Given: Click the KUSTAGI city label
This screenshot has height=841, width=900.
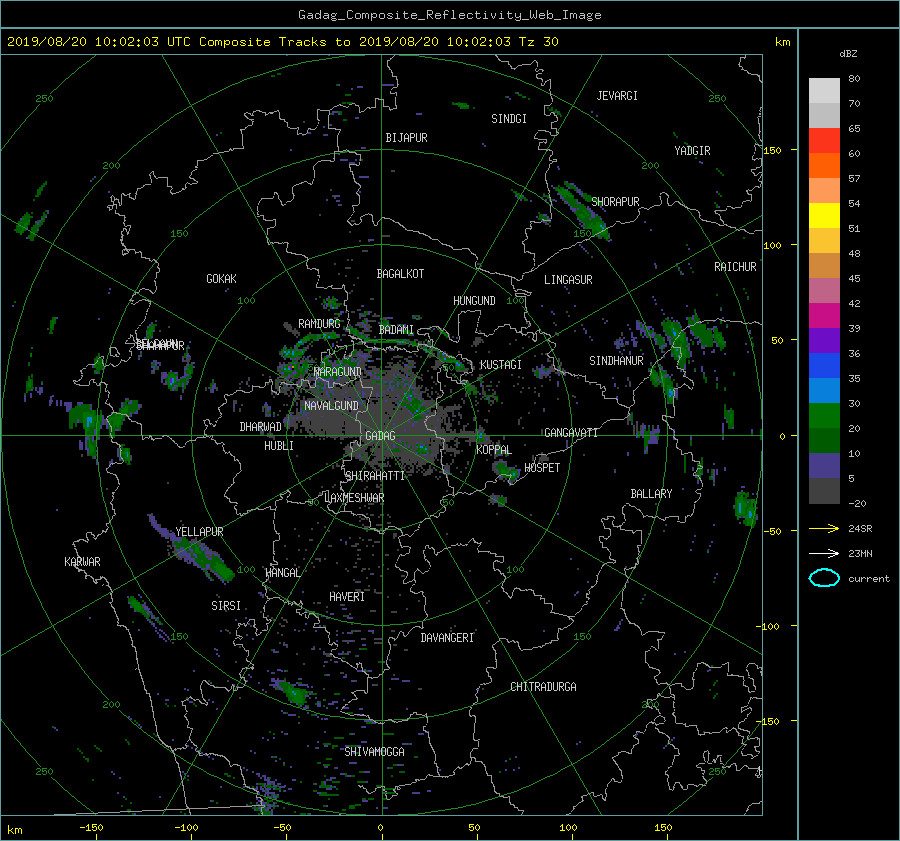Looking at the screenshot, I should coord(501,365).
